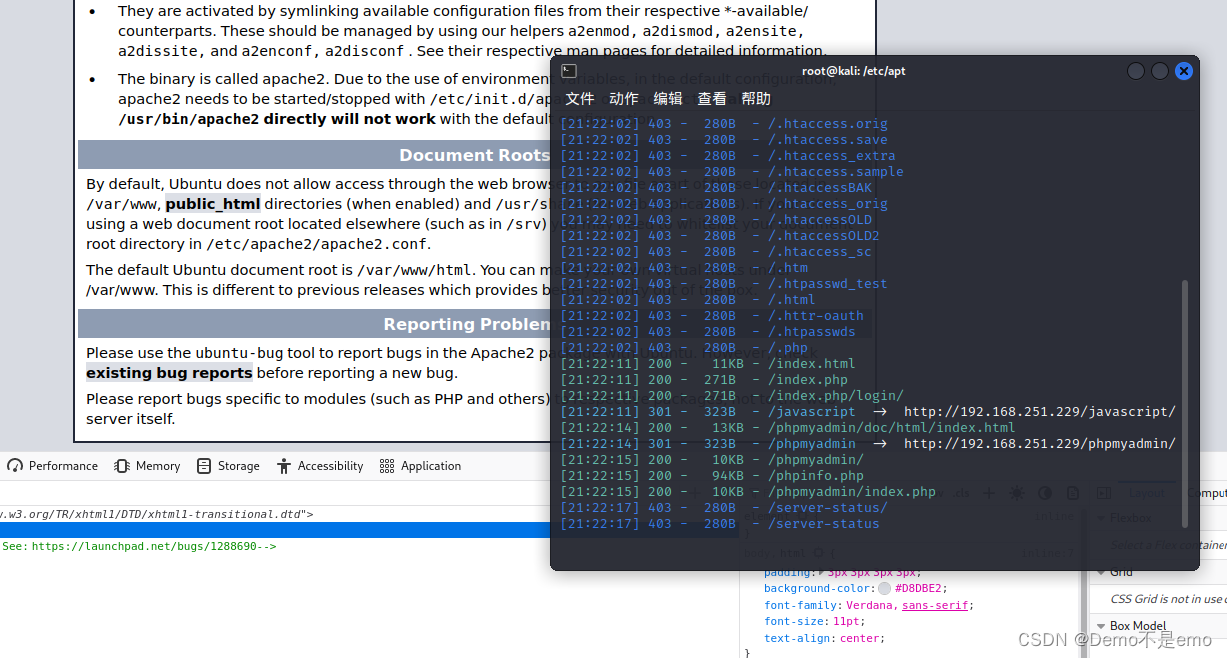The height and width of the screenshot is (658, 1227).
Task: Click the /.htaccess_sc result line
Action: point(715,252)
